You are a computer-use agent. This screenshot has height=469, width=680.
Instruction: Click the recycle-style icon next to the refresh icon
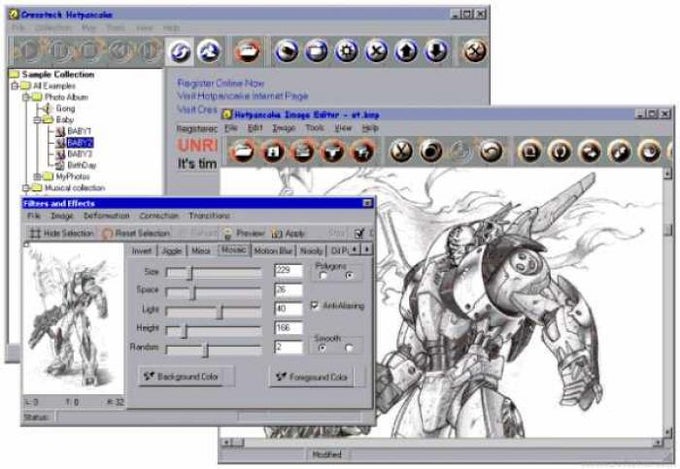[209, 52]
